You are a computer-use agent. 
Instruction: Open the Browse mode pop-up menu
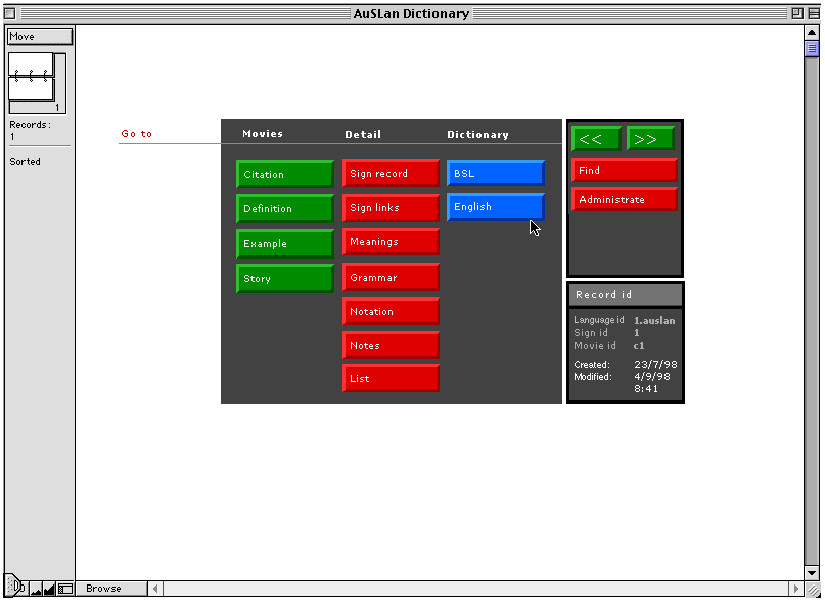pos(112,588)
